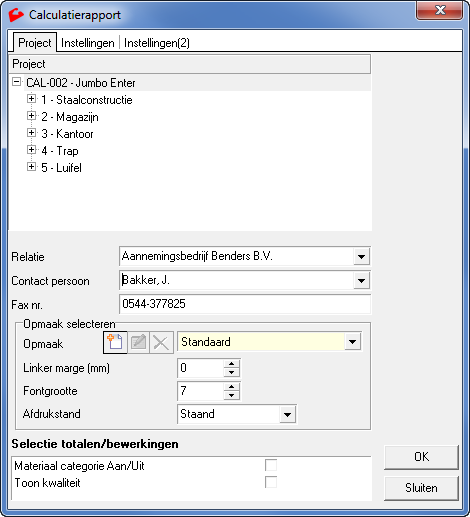Click the delete Opmaak X icon
Screen dimensions: 470x517
tap(161, 342)
